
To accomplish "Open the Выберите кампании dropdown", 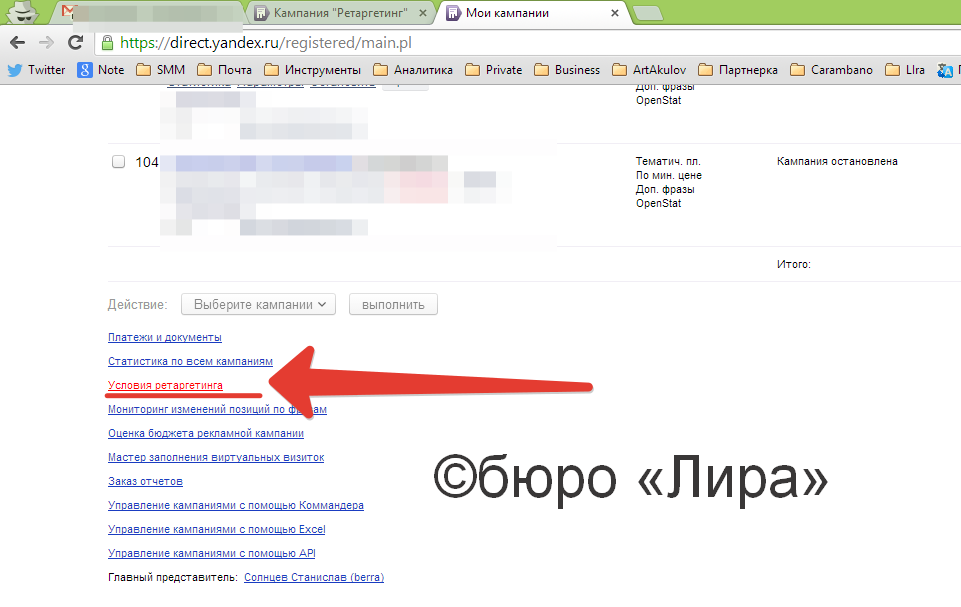I will click(257, 304).
